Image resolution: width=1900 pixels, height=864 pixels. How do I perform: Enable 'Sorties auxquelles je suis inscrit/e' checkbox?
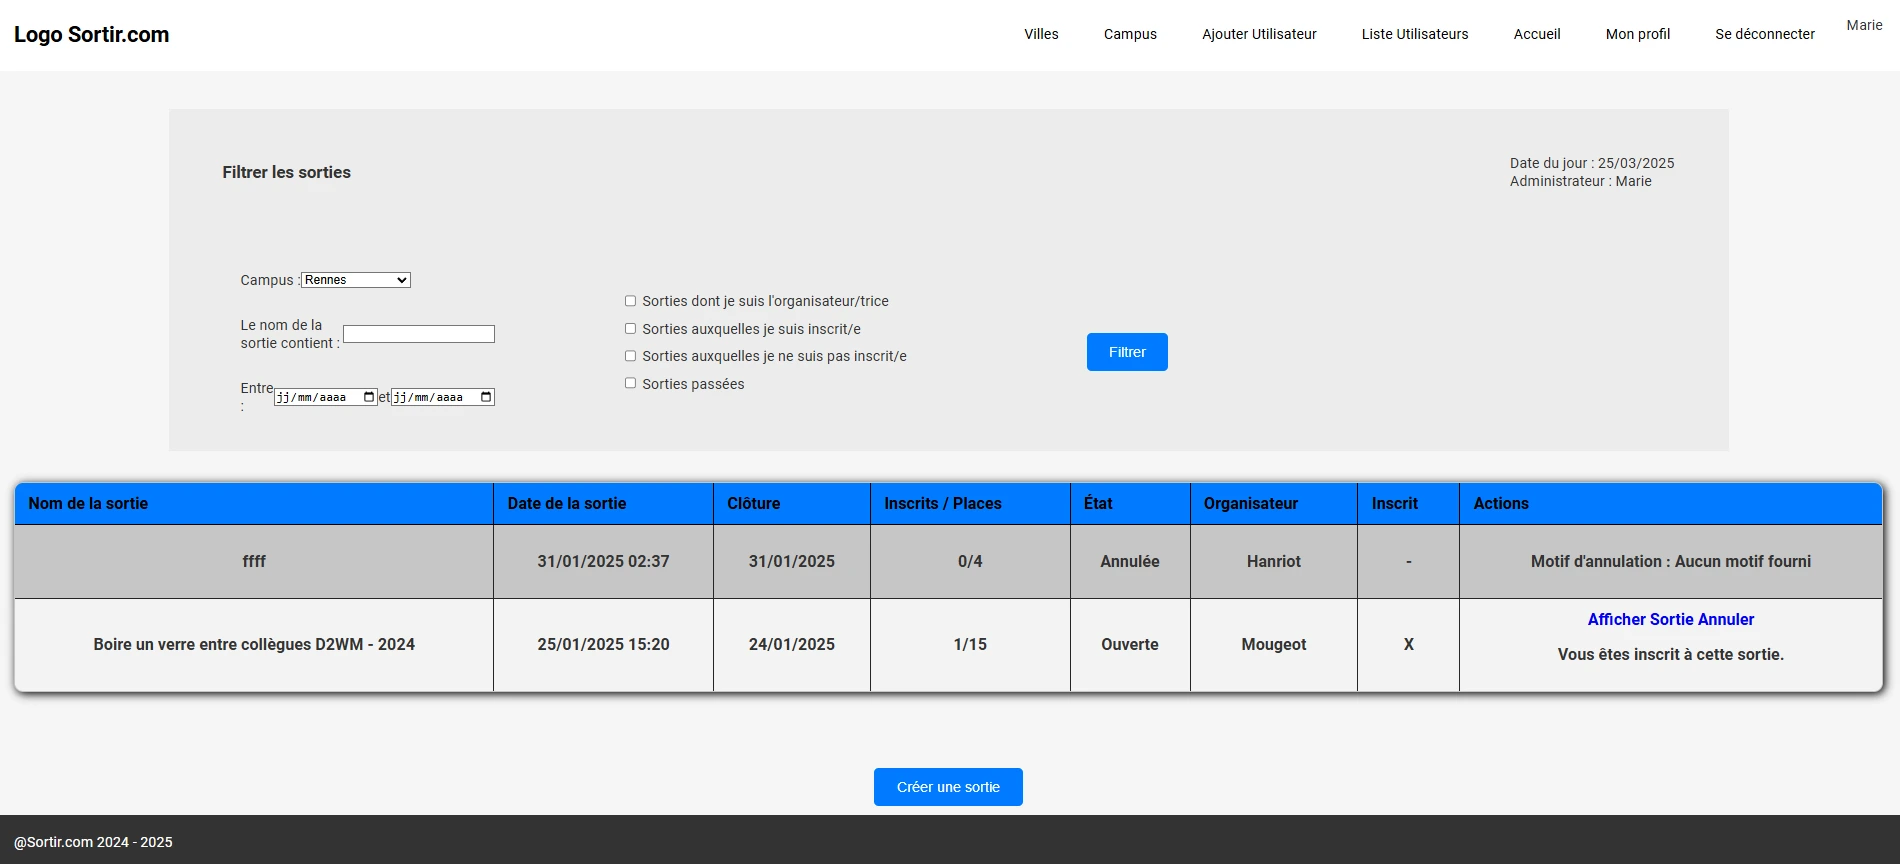tap(630, 329)
